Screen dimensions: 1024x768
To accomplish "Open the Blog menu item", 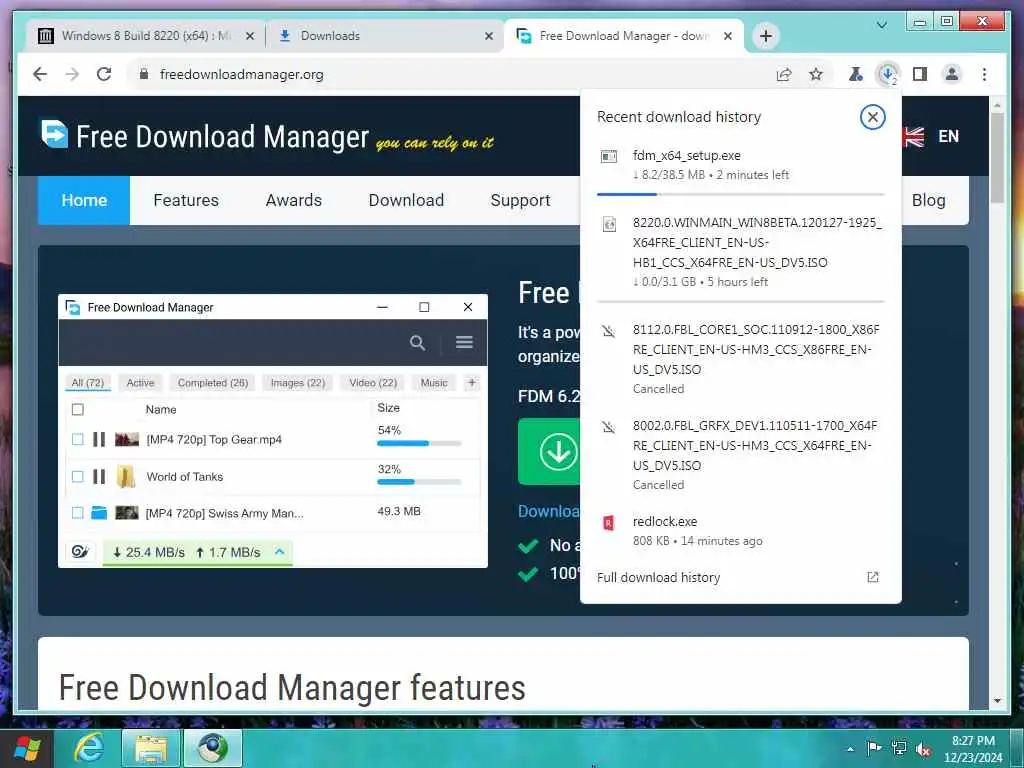I will (x=929, y=200).
